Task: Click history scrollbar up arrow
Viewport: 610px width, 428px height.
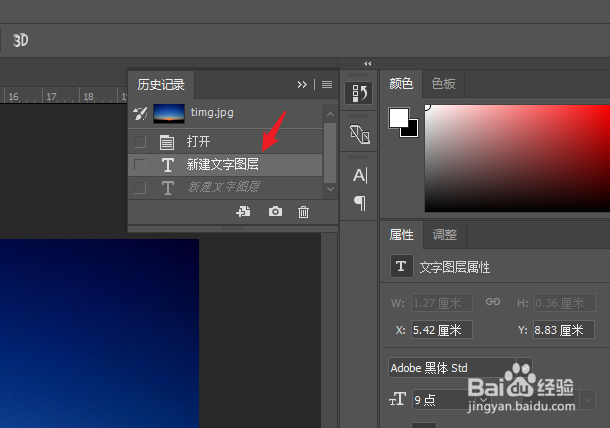Action: [x=330, y=114]
